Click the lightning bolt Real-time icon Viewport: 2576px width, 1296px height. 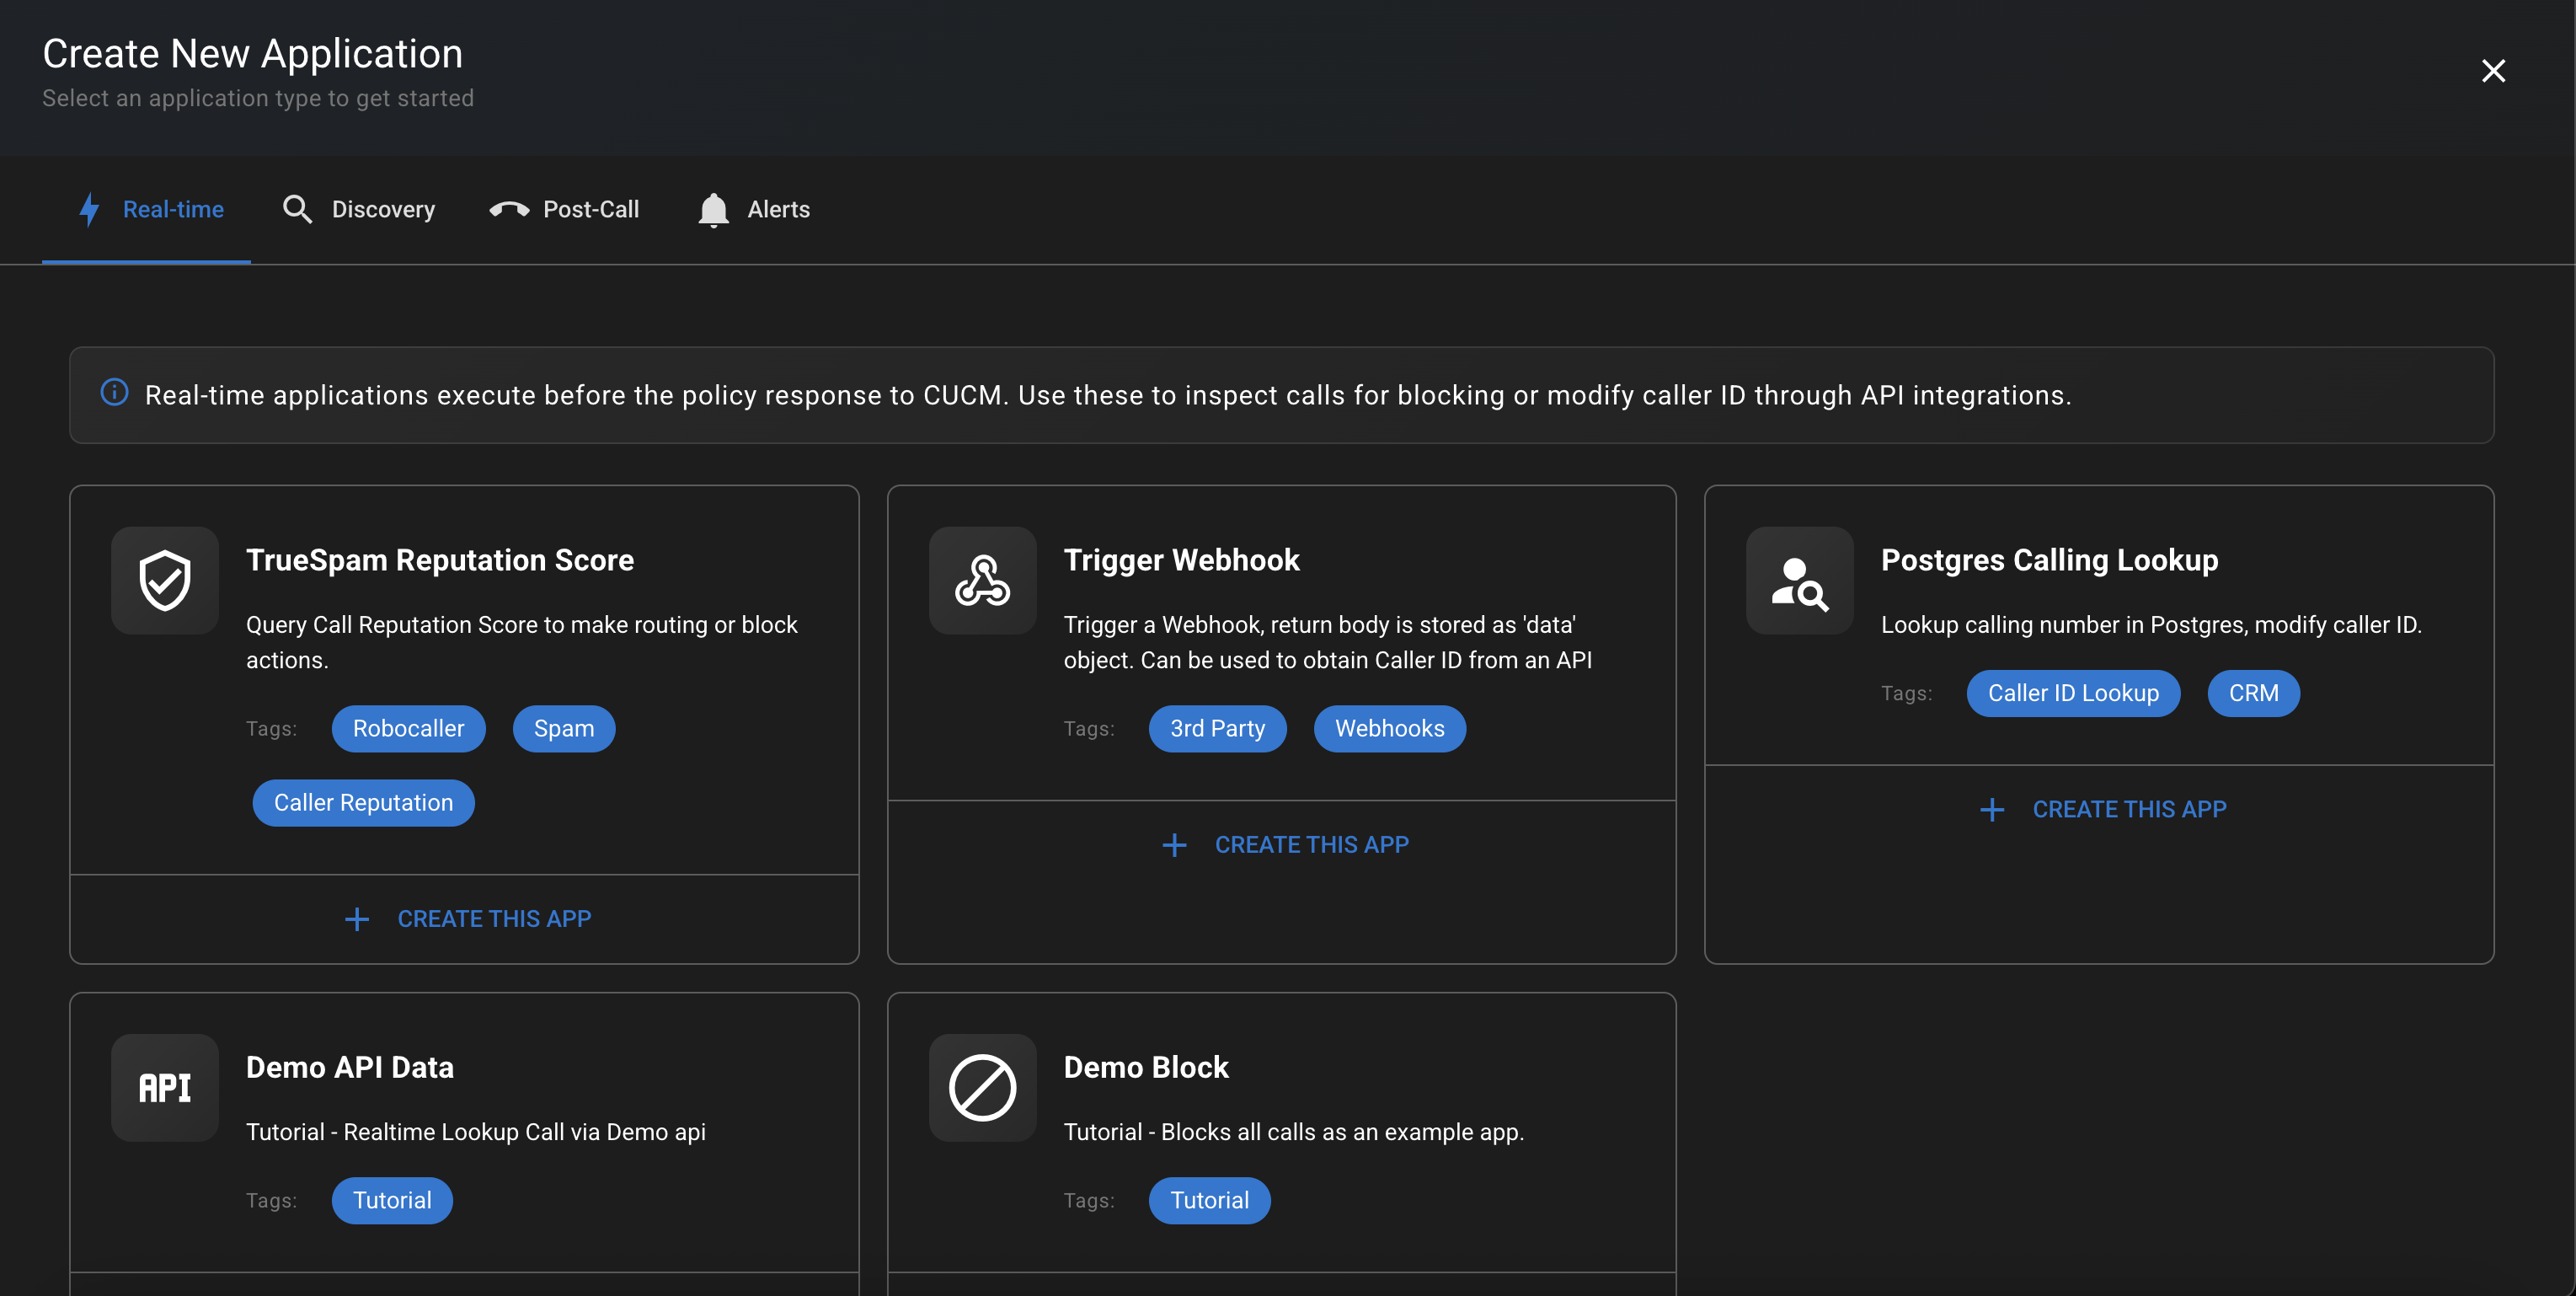[89, 209]
